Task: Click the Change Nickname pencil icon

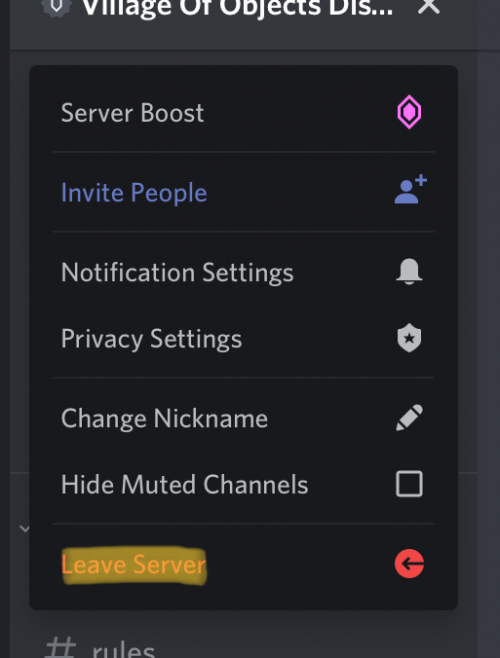Action: (409, 418)
